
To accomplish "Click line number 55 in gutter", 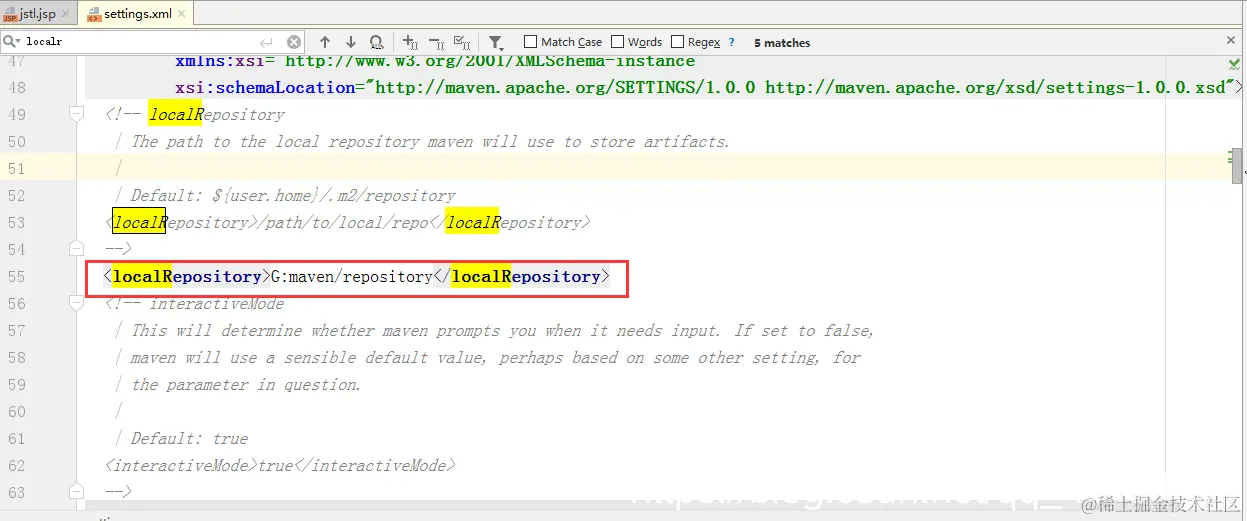I will coord(15,277).
